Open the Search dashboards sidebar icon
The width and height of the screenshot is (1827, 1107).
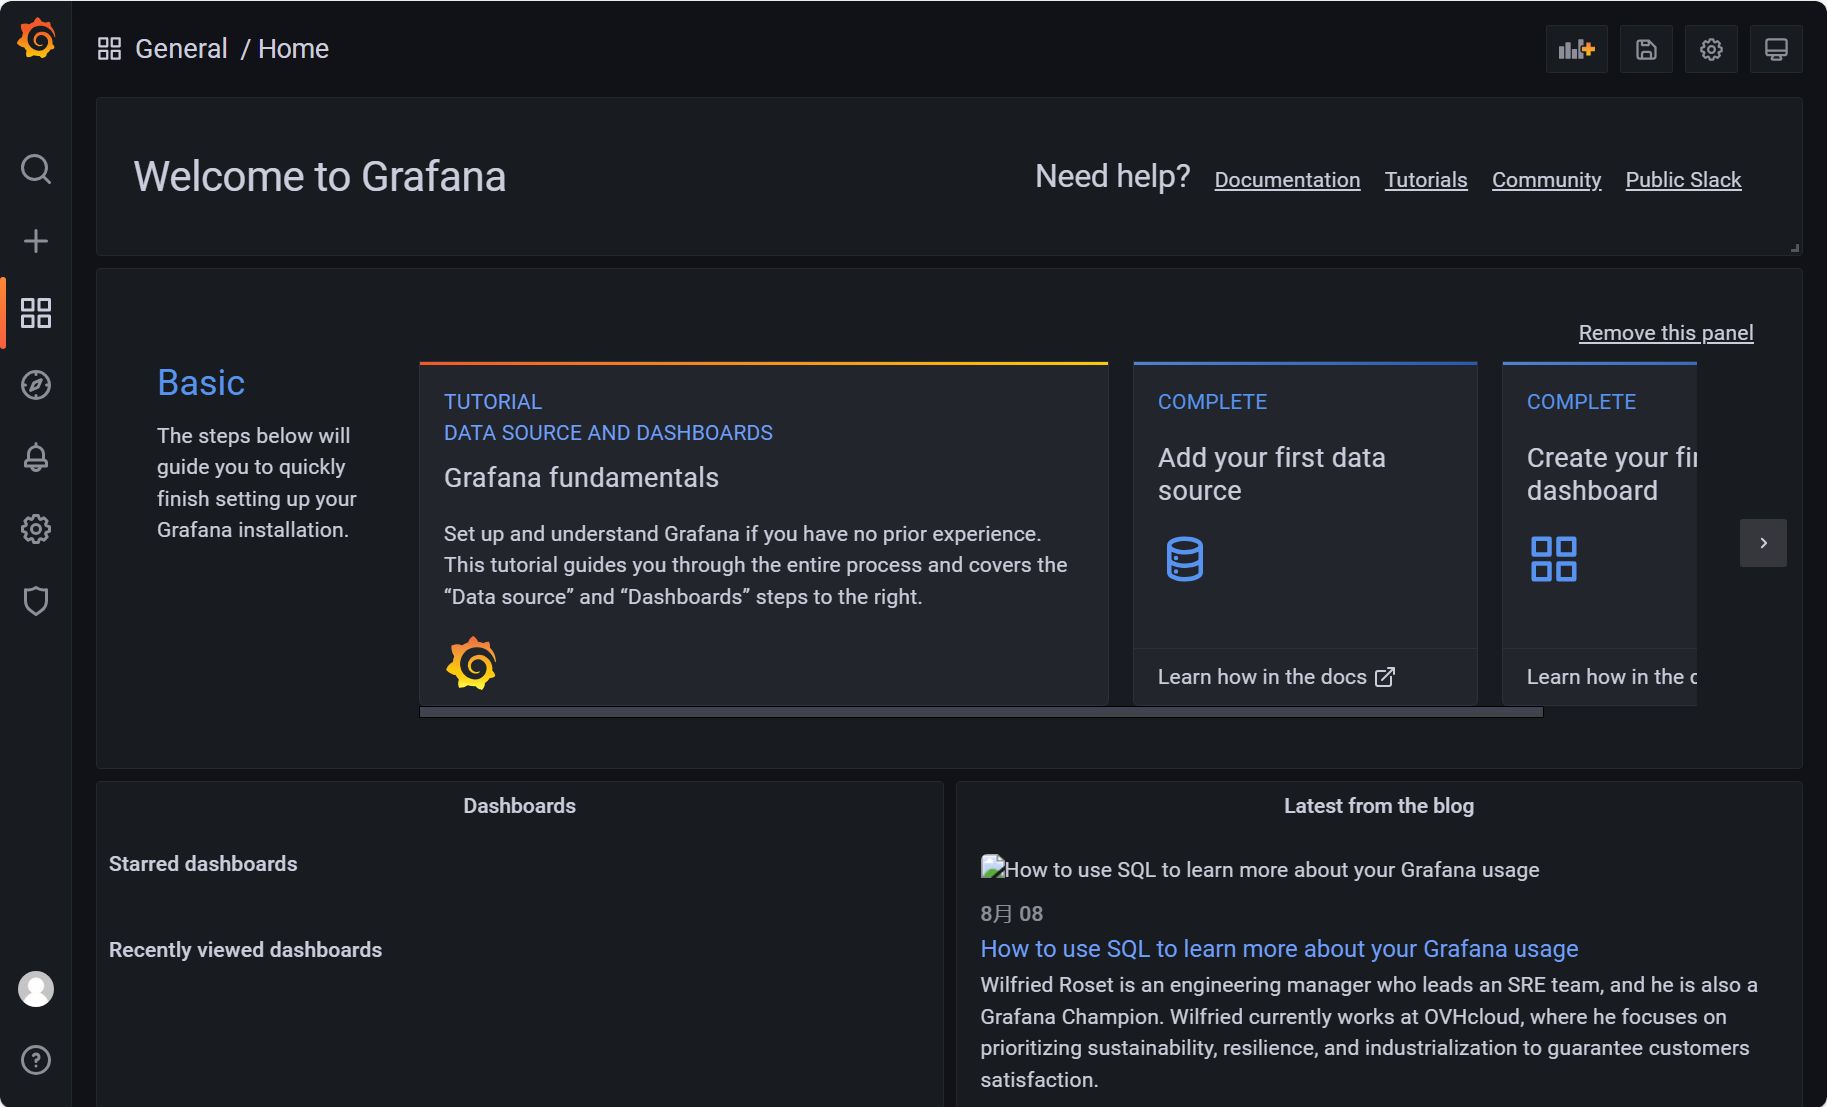(x=36, y=169)
